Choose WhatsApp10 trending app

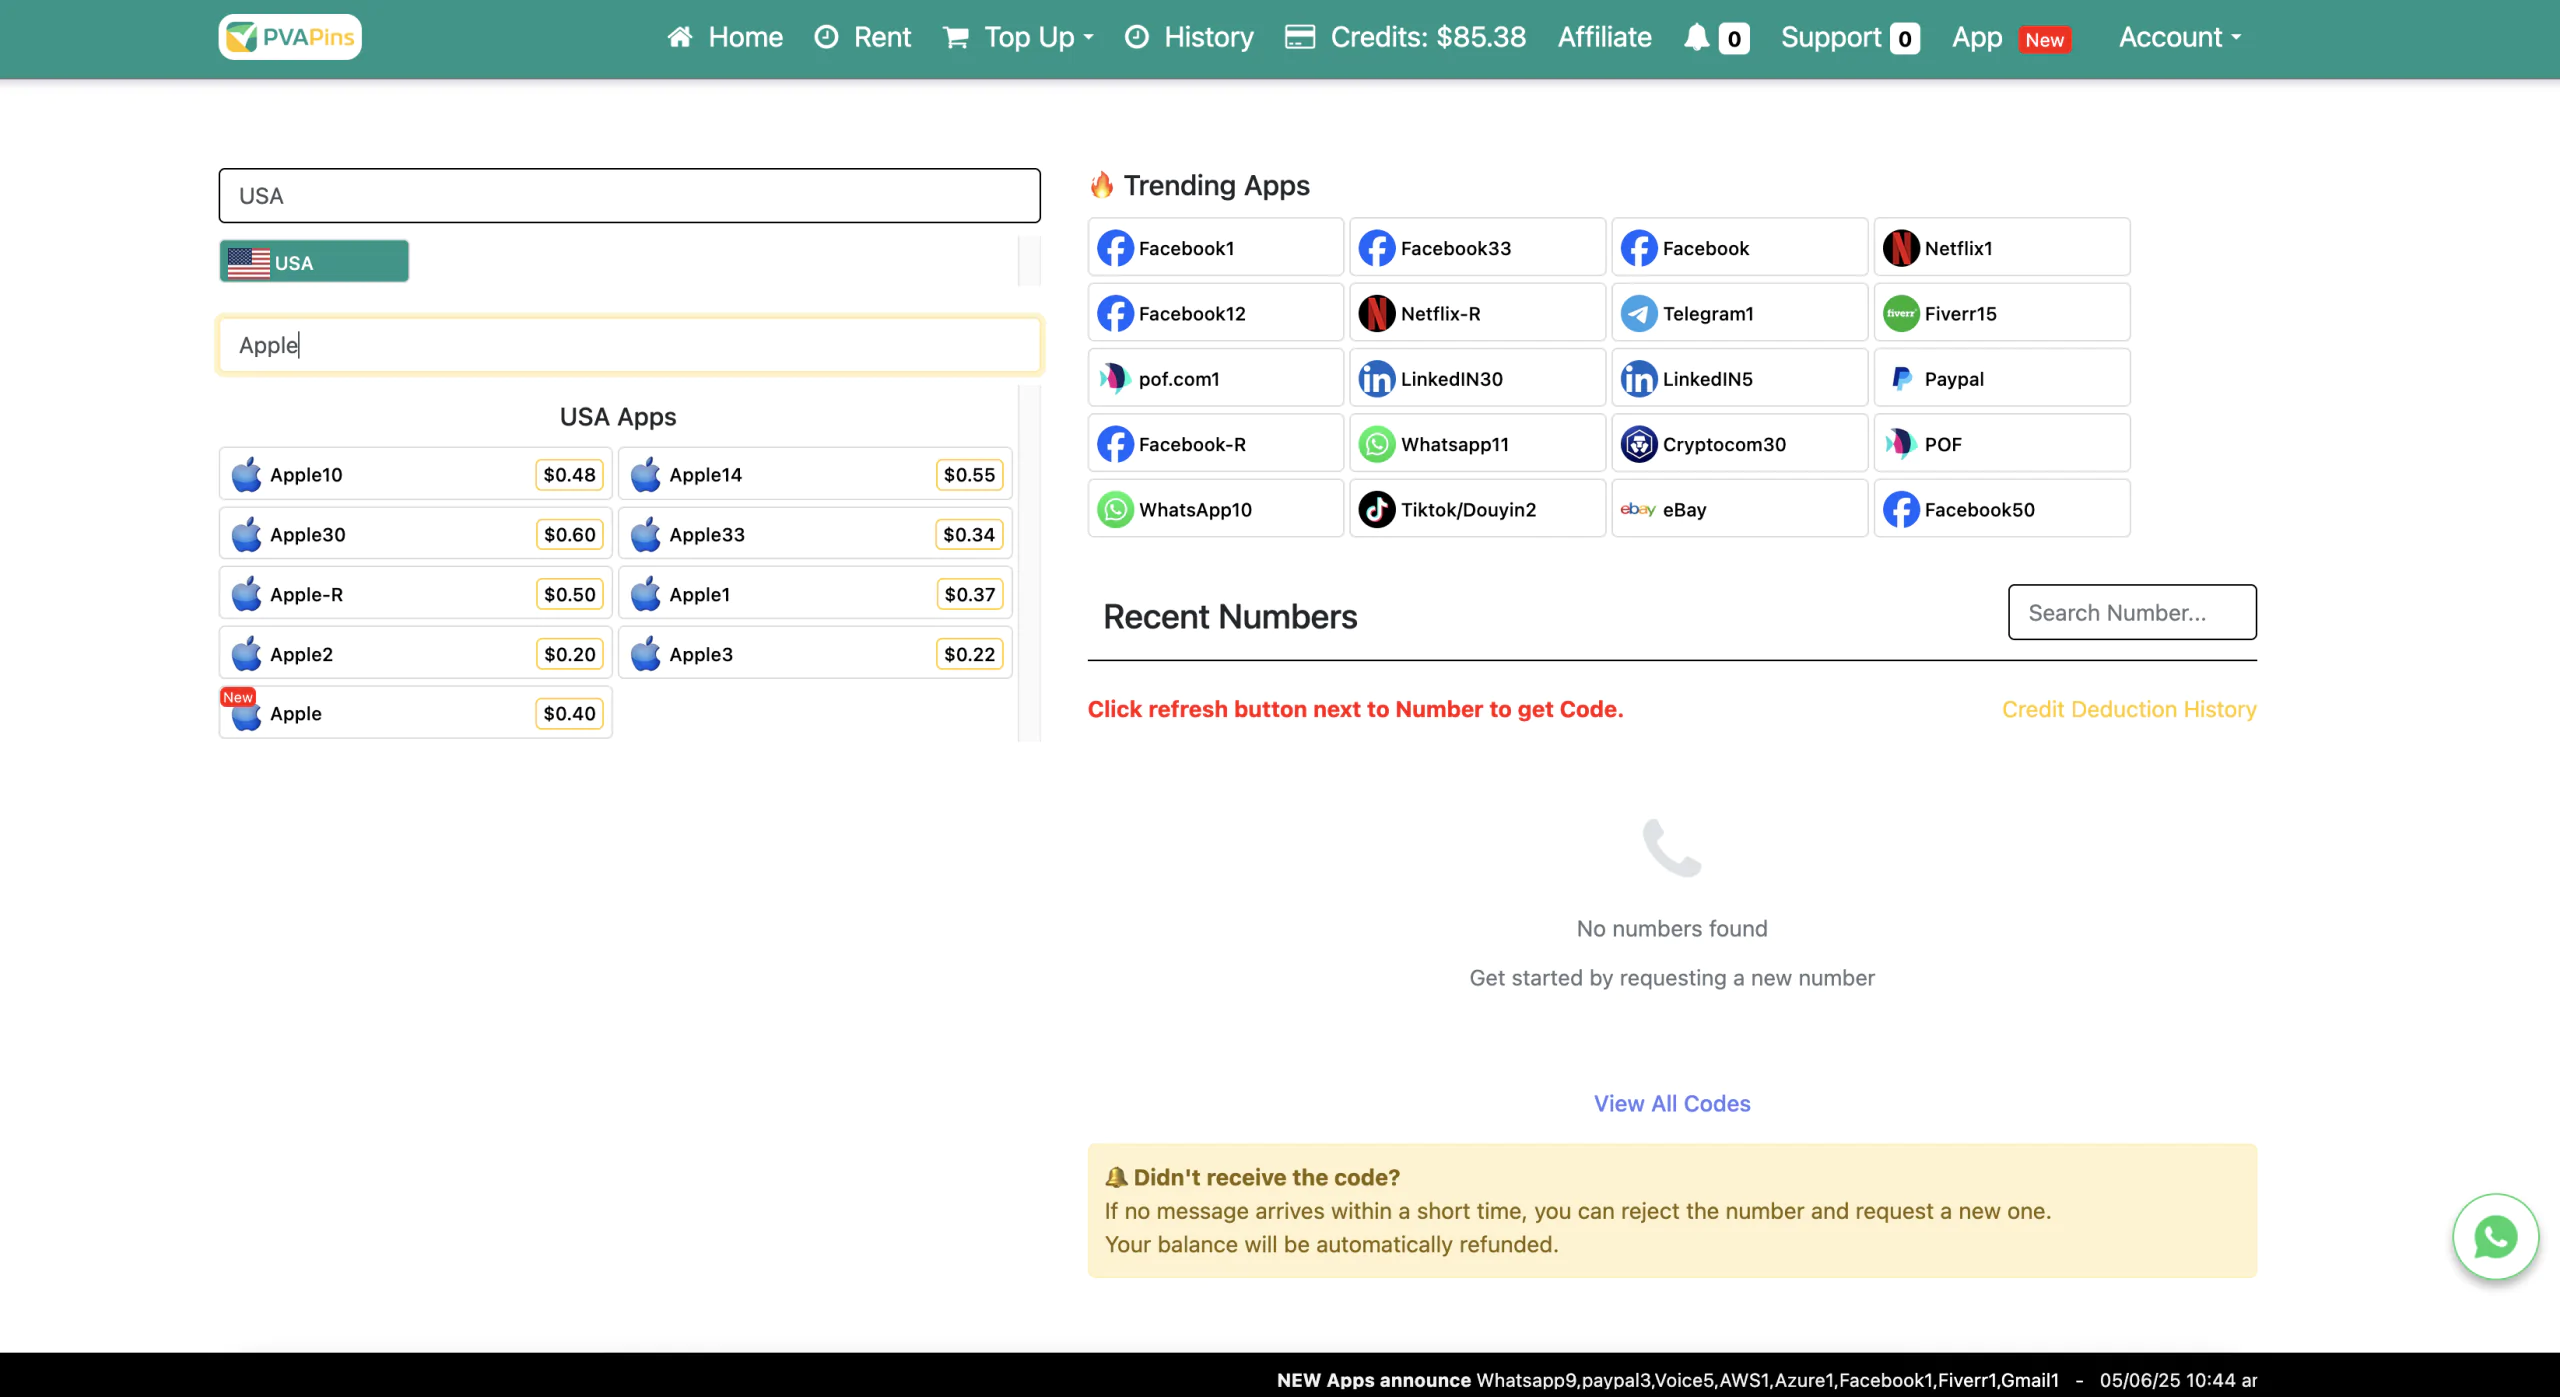1215,508
